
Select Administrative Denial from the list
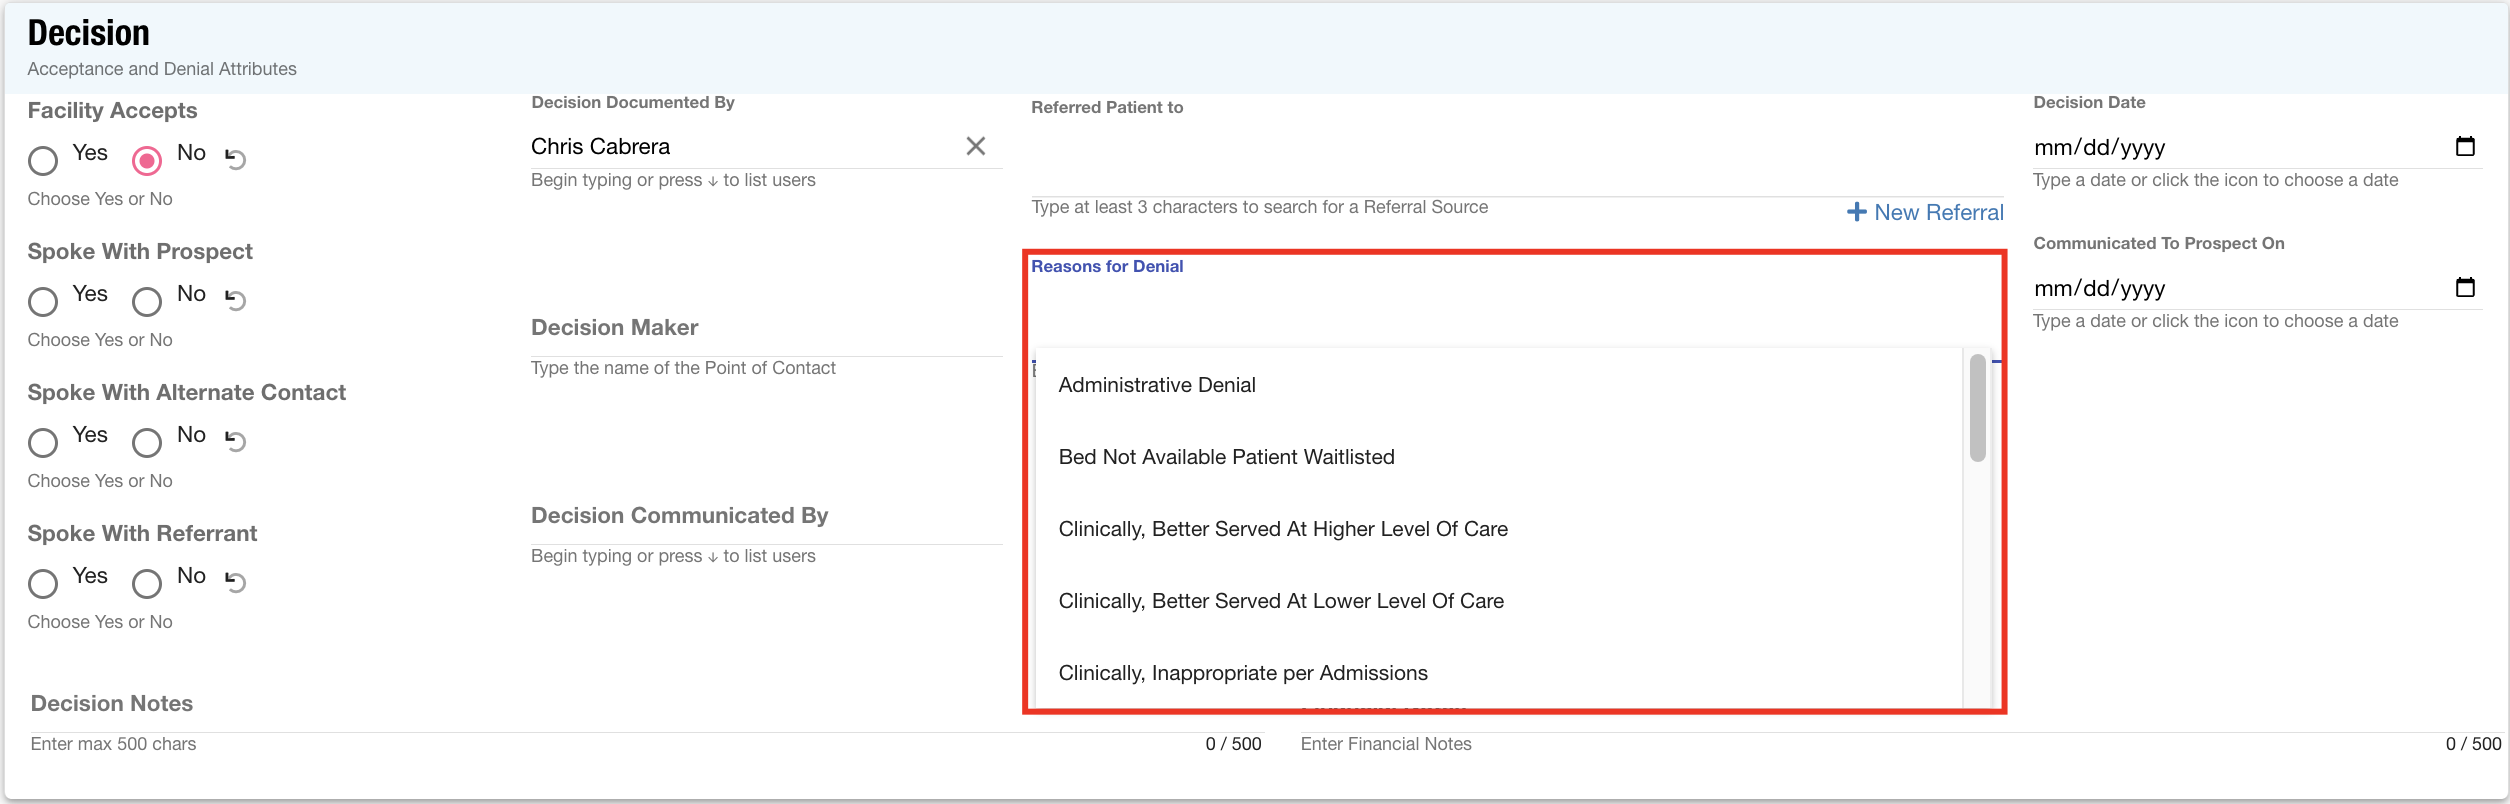(1157, 385)
